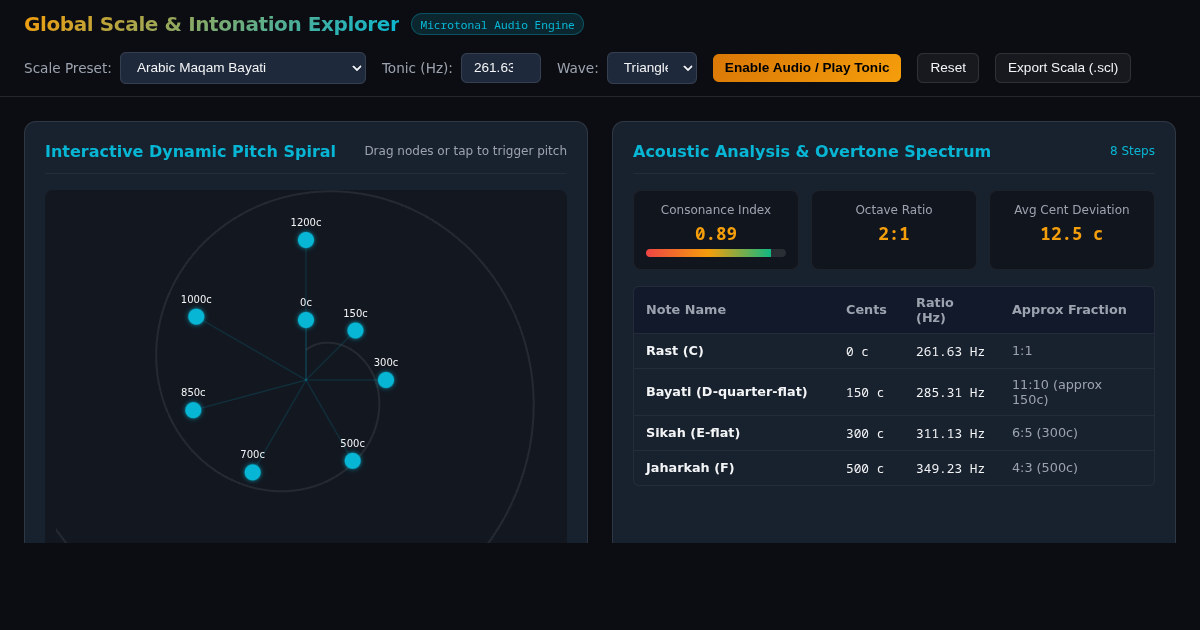Tap the 700c pitch node
The image size is (1200, 630).
click(x=253, y=472)
